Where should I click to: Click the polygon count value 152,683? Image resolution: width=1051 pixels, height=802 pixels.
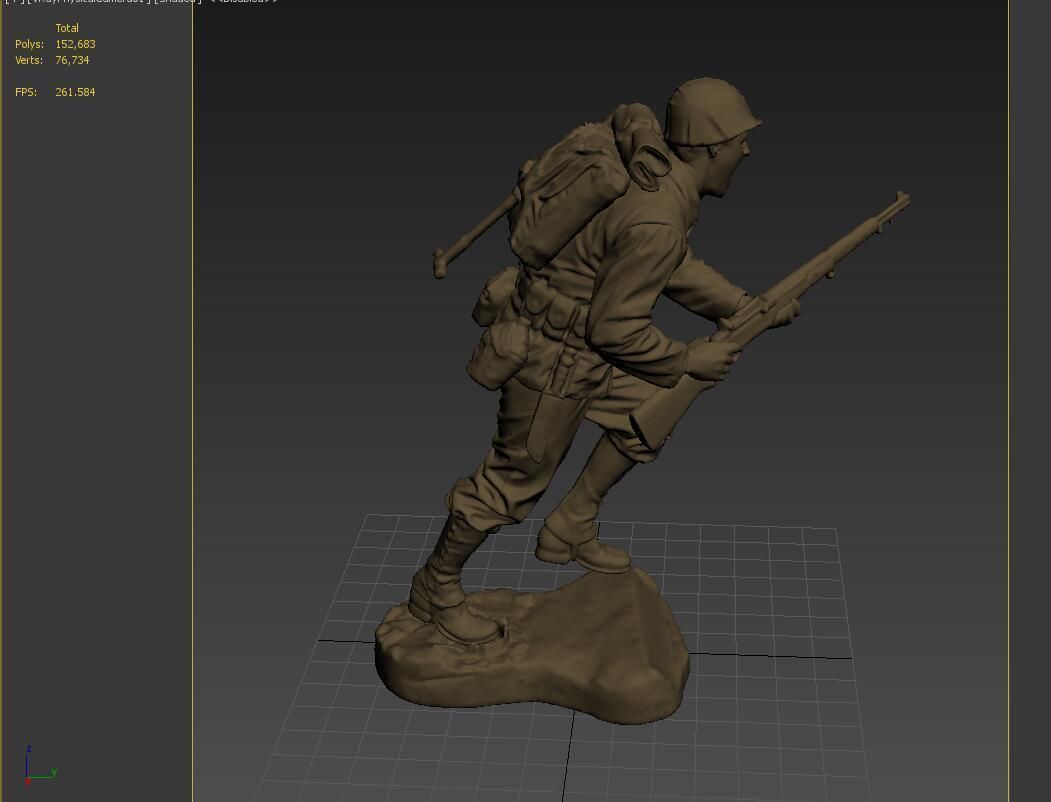(x=75, y=44)
